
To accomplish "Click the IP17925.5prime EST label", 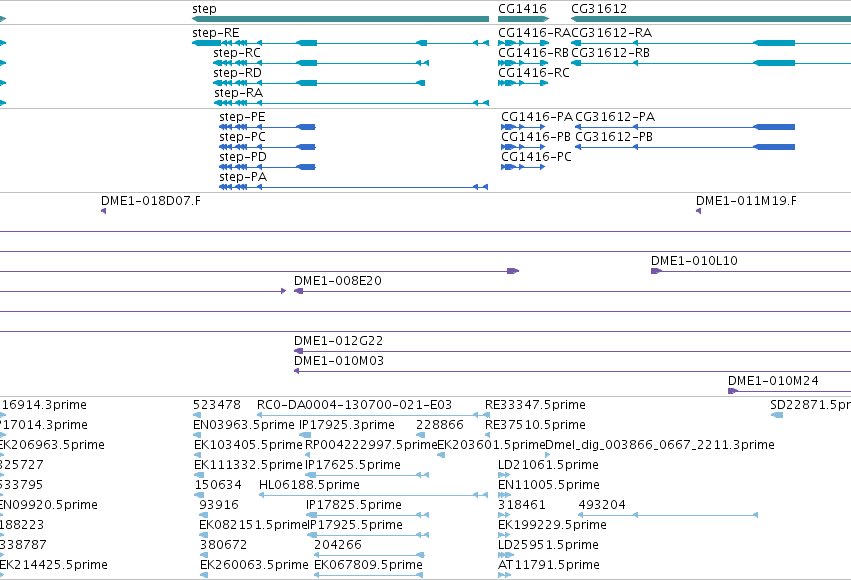I will pyautogui.click(x=355, y=525).
